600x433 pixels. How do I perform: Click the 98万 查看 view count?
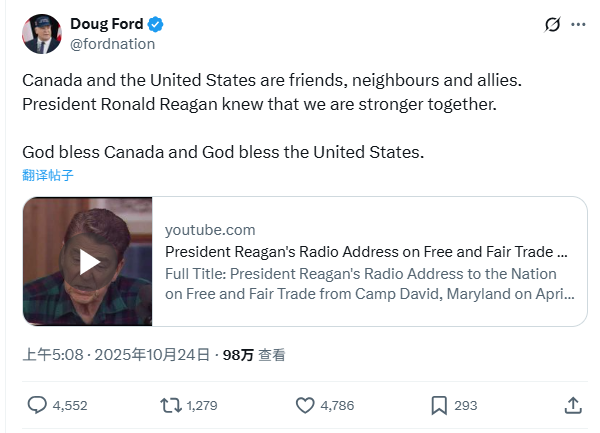pyautogui.click(x=253, y=354)
